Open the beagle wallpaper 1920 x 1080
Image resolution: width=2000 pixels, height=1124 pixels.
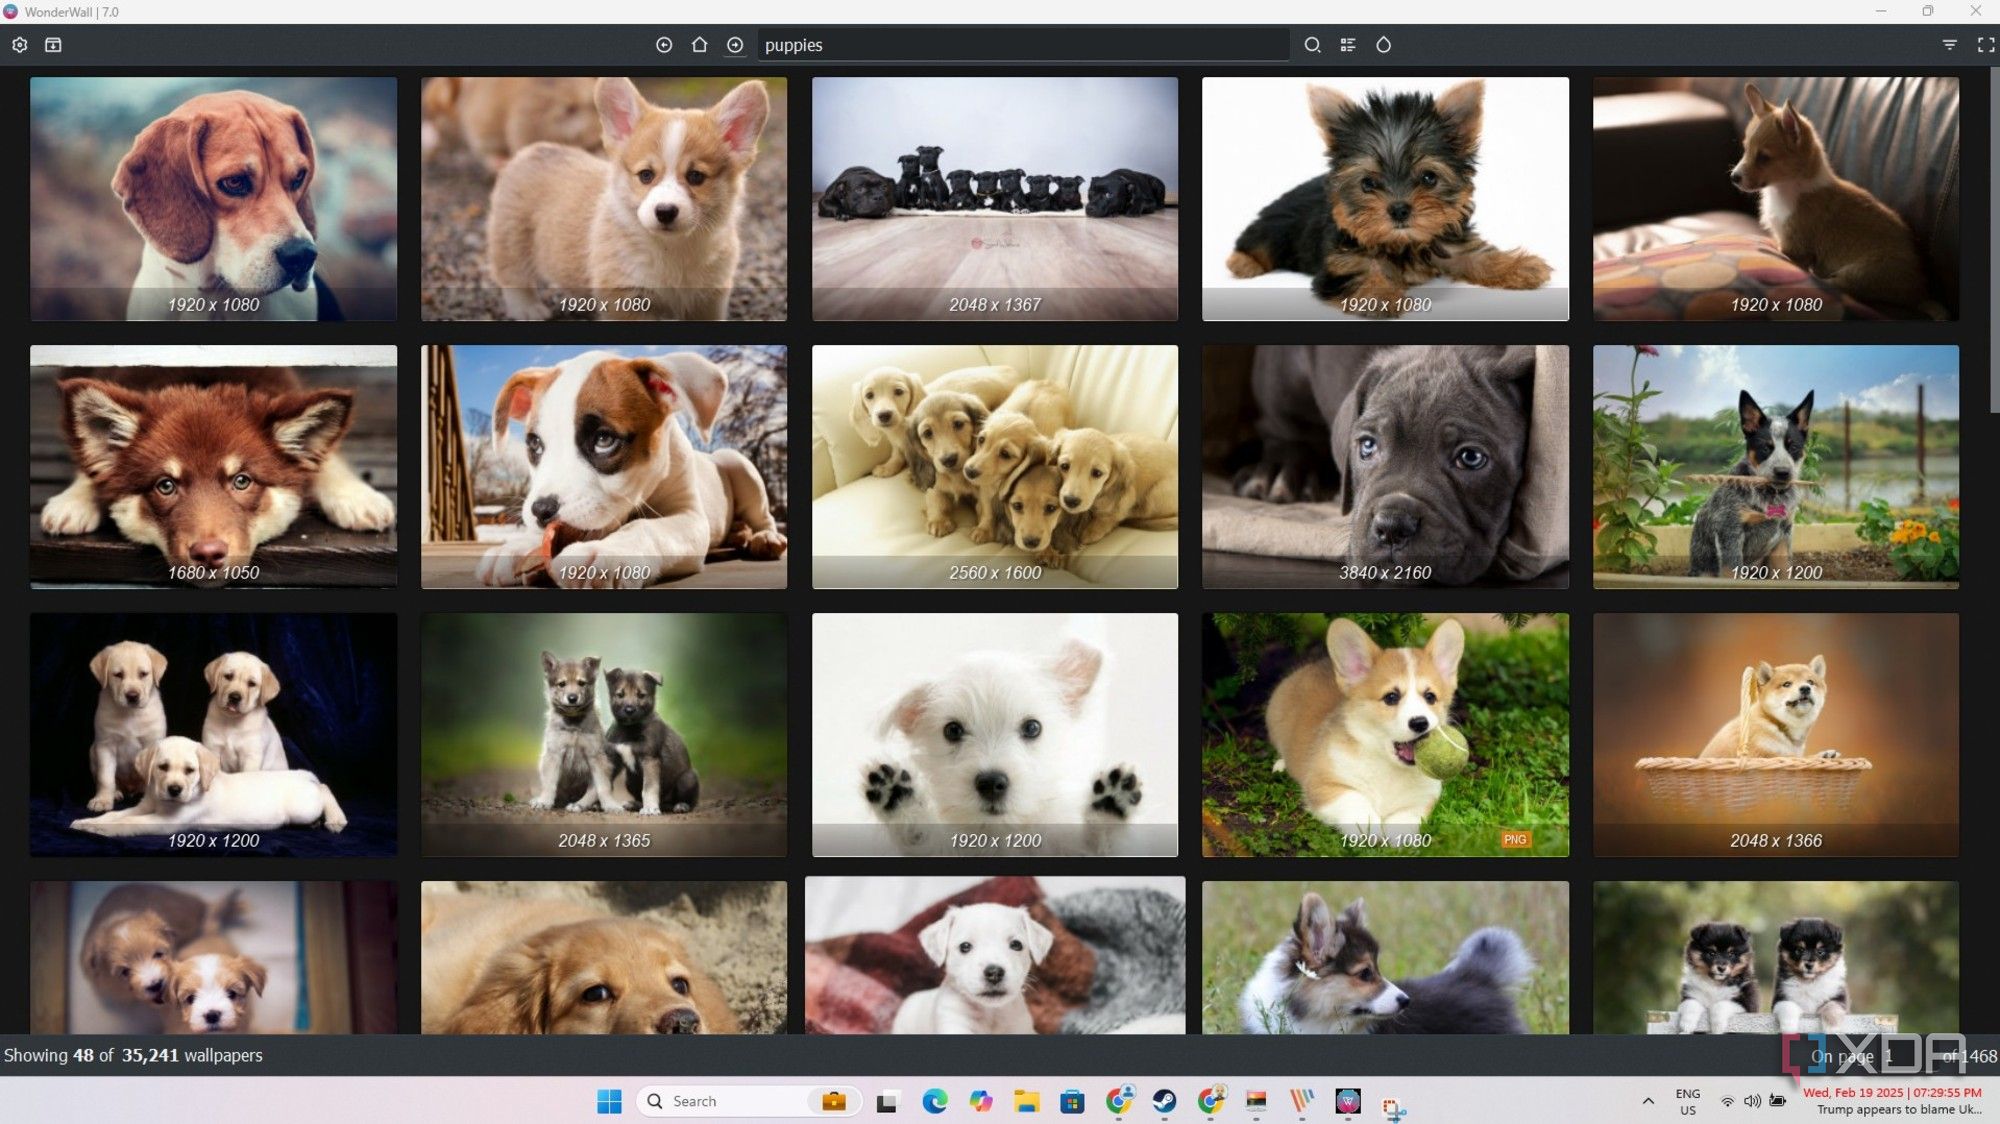click(x=213, y=199)
